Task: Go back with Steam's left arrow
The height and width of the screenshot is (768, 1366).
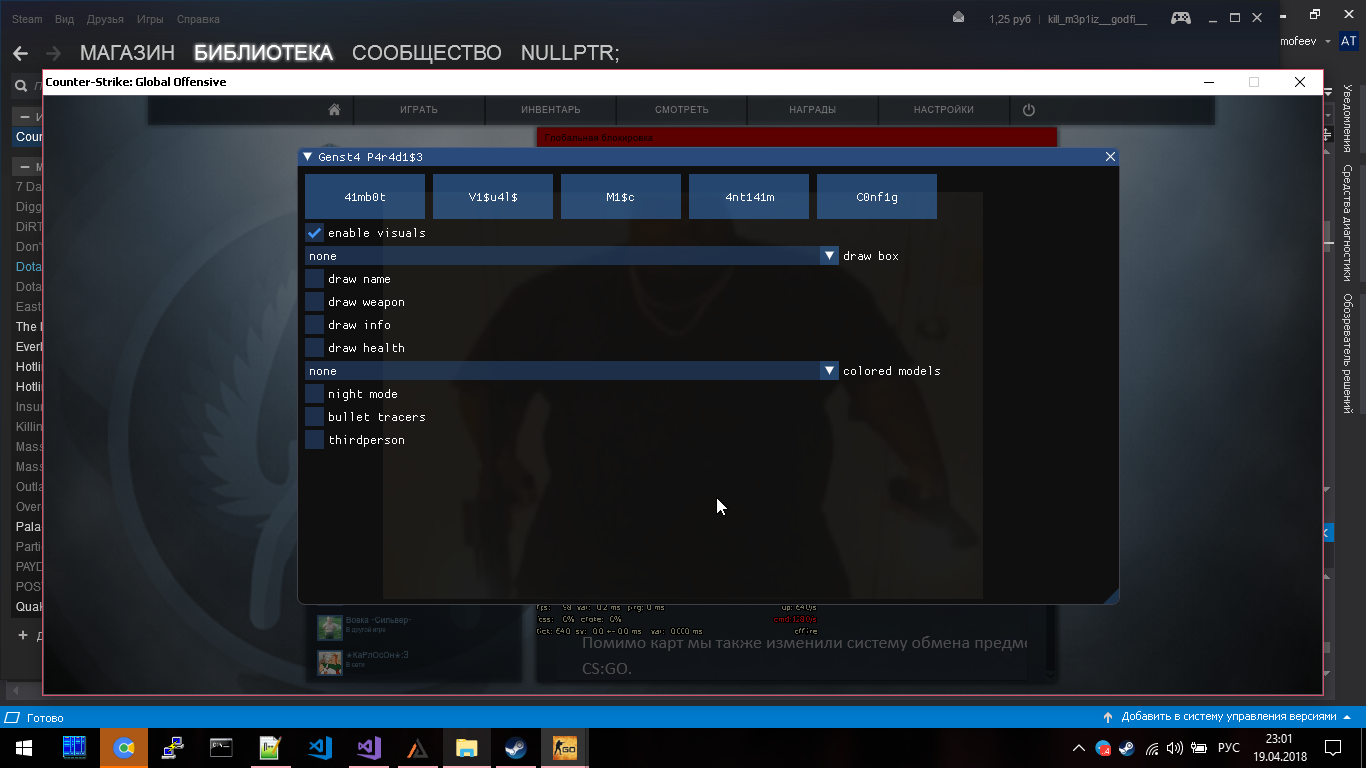Action: [20, 53]
